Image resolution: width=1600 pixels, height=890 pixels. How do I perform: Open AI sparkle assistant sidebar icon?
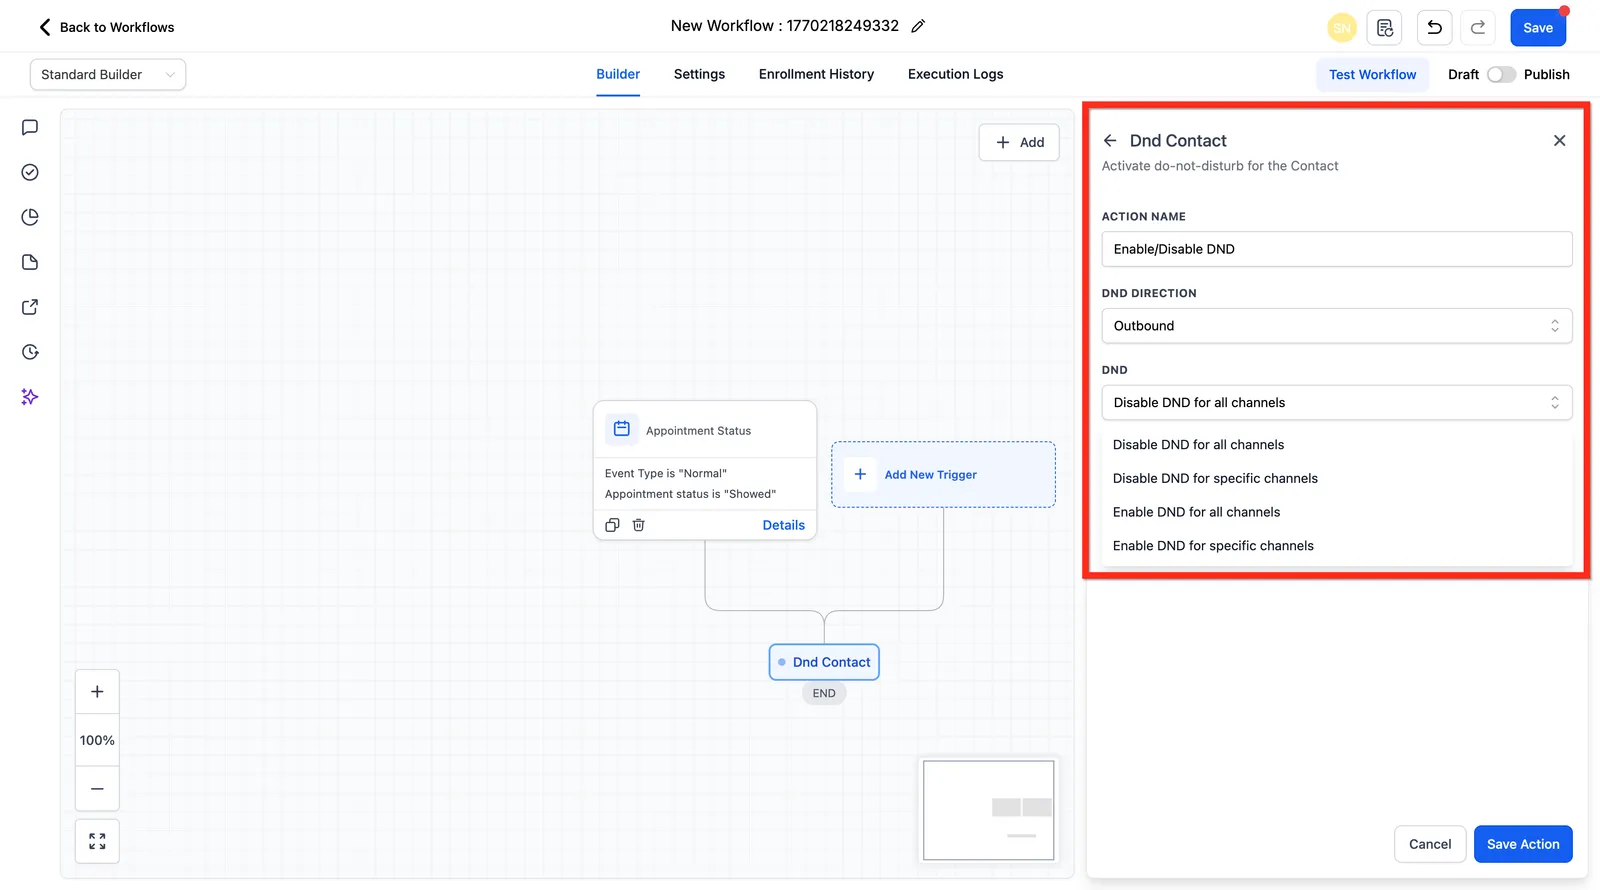pos(30,397)
